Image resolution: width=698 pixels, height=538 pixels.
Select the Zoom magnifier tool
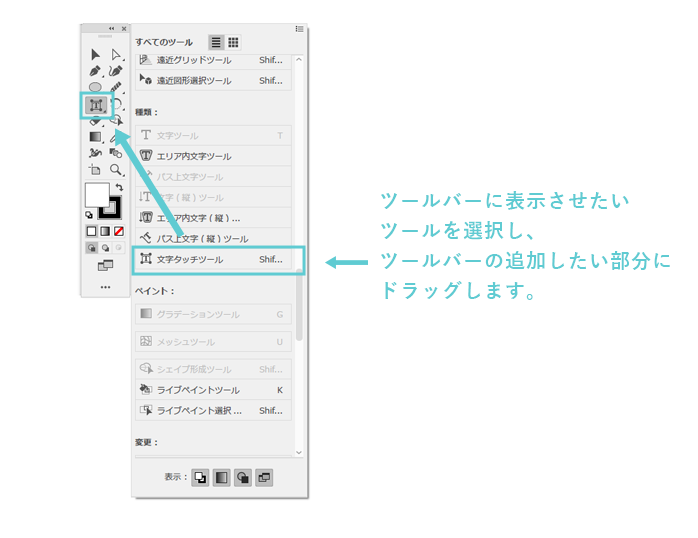[116, 170]
